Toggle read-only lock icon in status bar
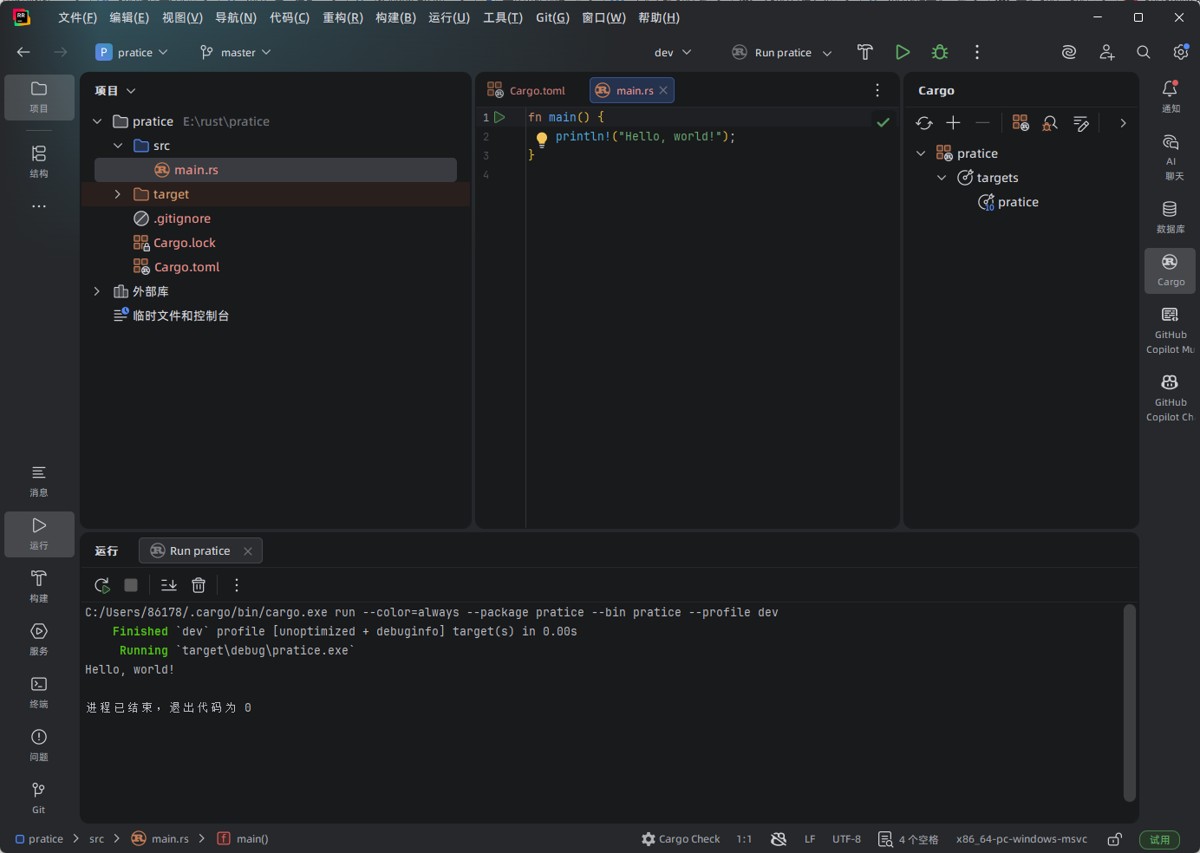This screenshot has height=853, width=1200. point(1115,839)
